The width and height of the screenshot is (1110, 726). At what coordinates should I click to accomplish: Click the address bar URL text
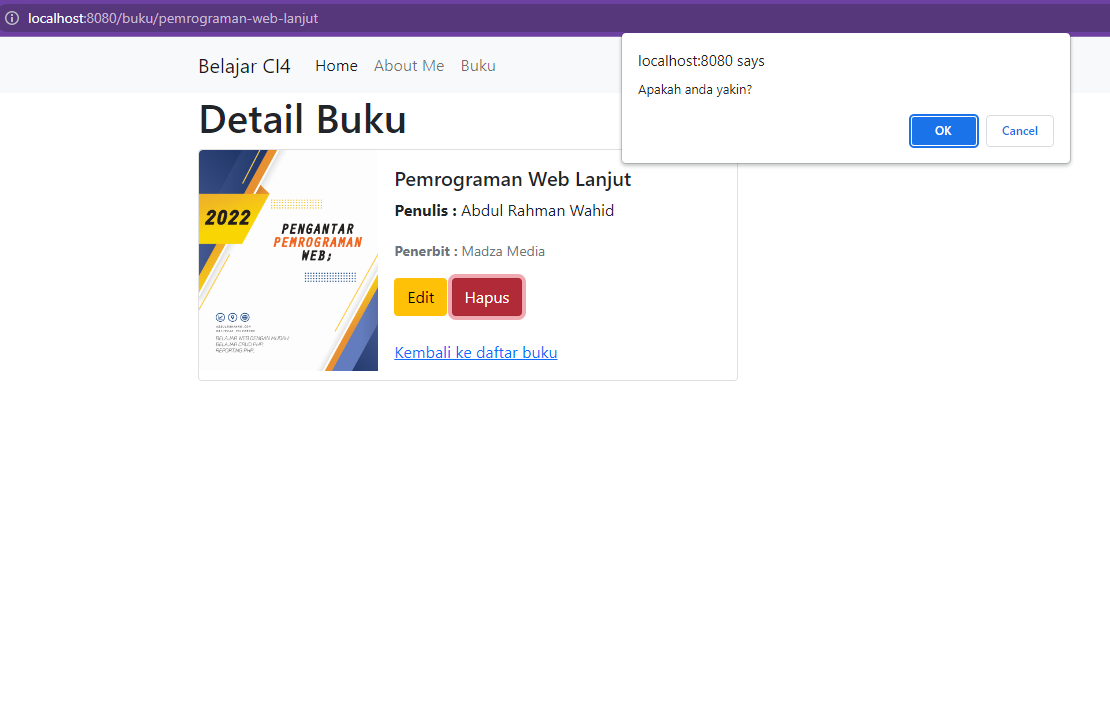point(173,18)
